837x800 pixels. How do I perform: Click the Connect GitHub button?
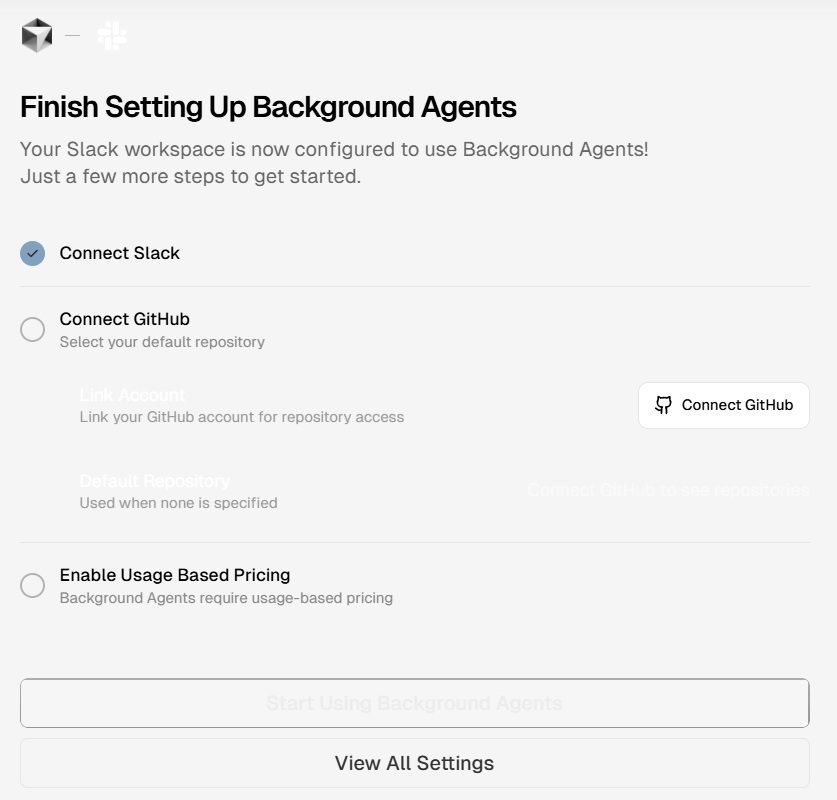[724, 405]
